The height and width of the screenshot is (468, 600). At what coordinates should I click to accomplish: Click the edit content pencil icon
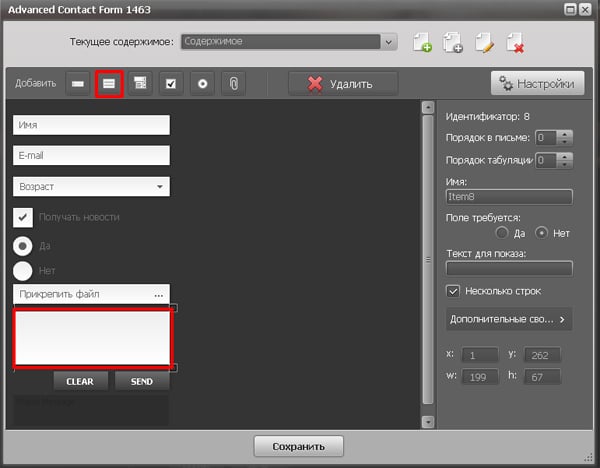point(485,42)
